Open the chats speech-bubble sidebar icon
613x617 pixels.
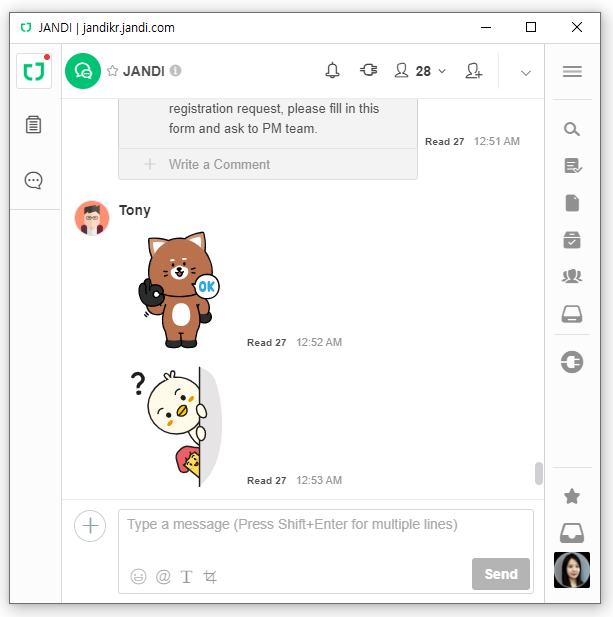point(33,181)
